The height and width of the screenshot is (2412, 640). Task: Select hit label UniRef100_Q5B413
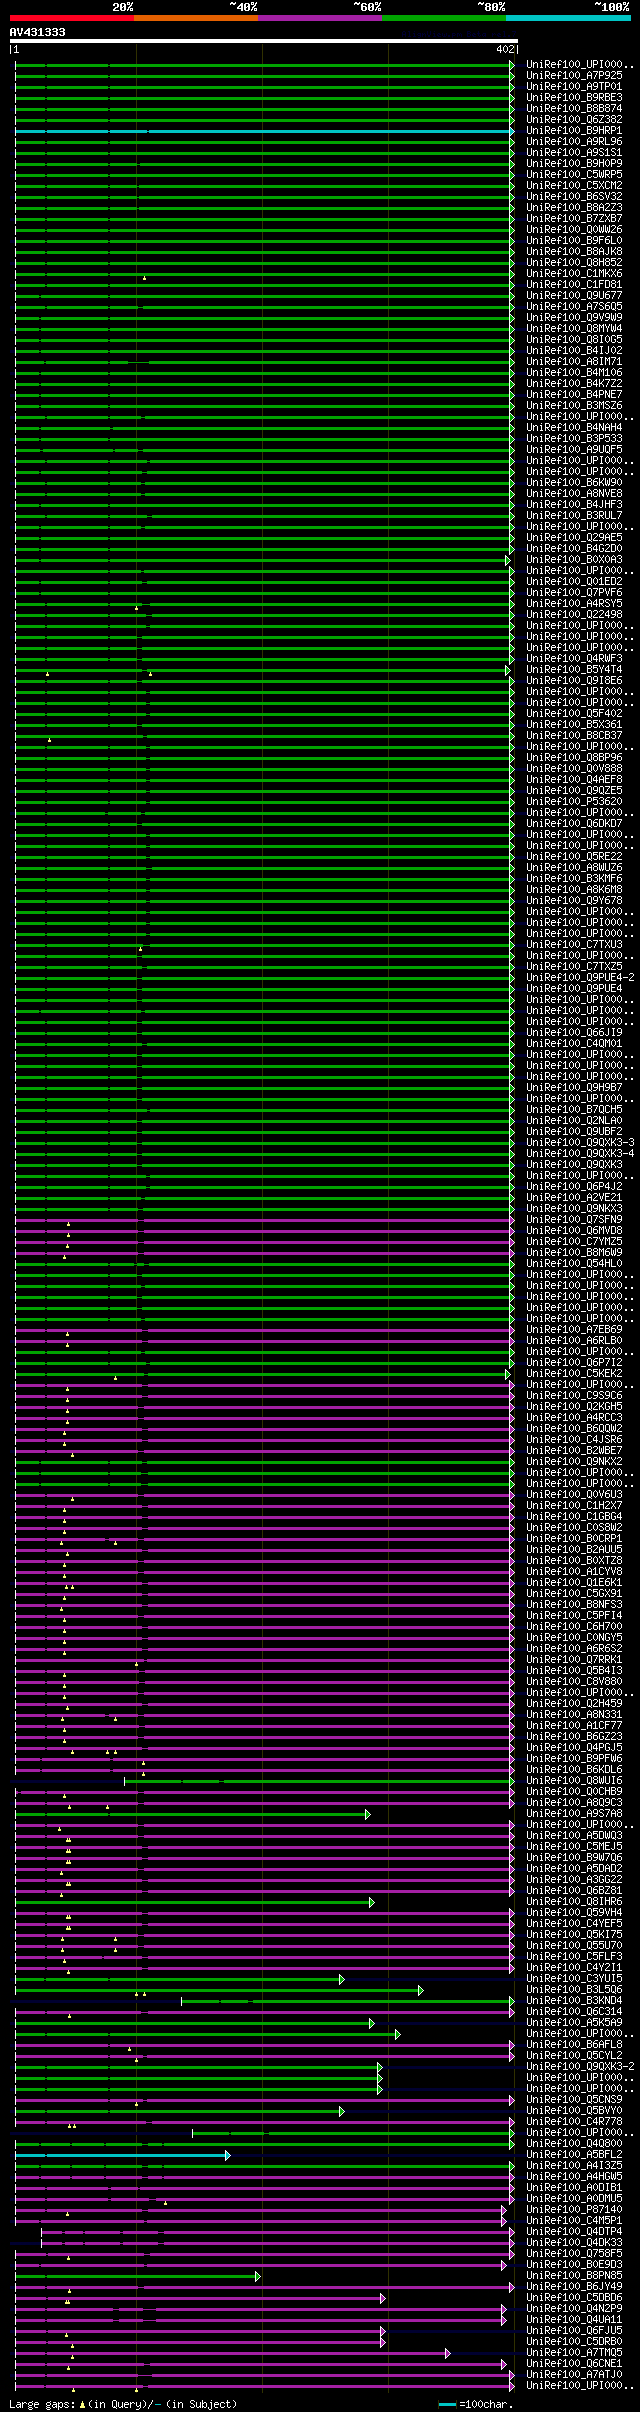pos(574,1670)
